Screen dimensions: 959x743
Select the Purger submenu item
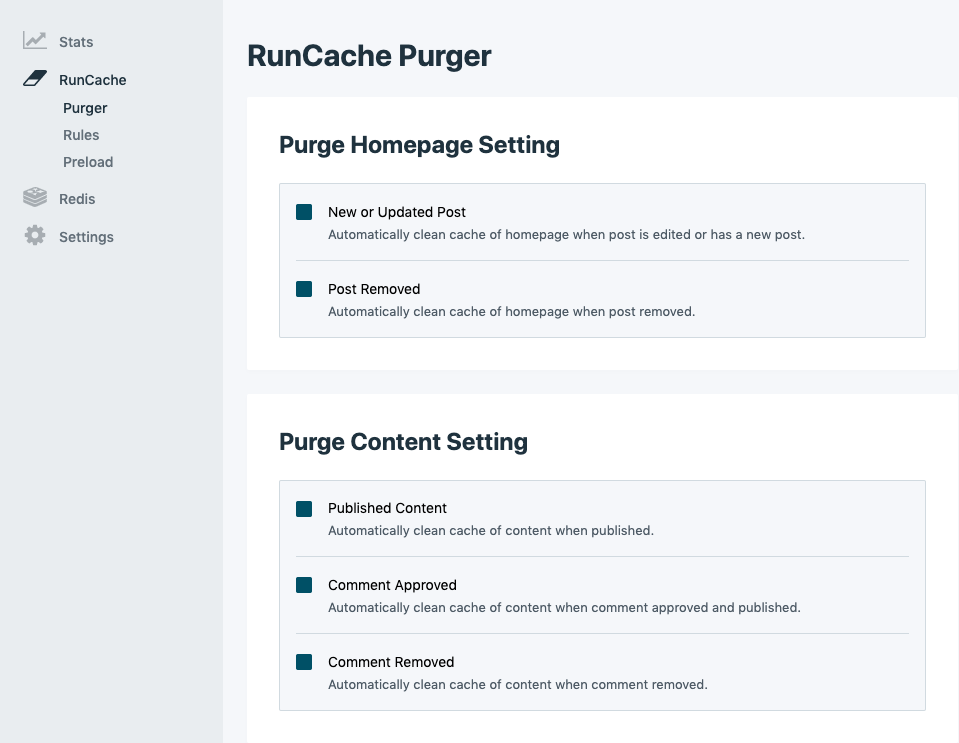pos(85,108)
